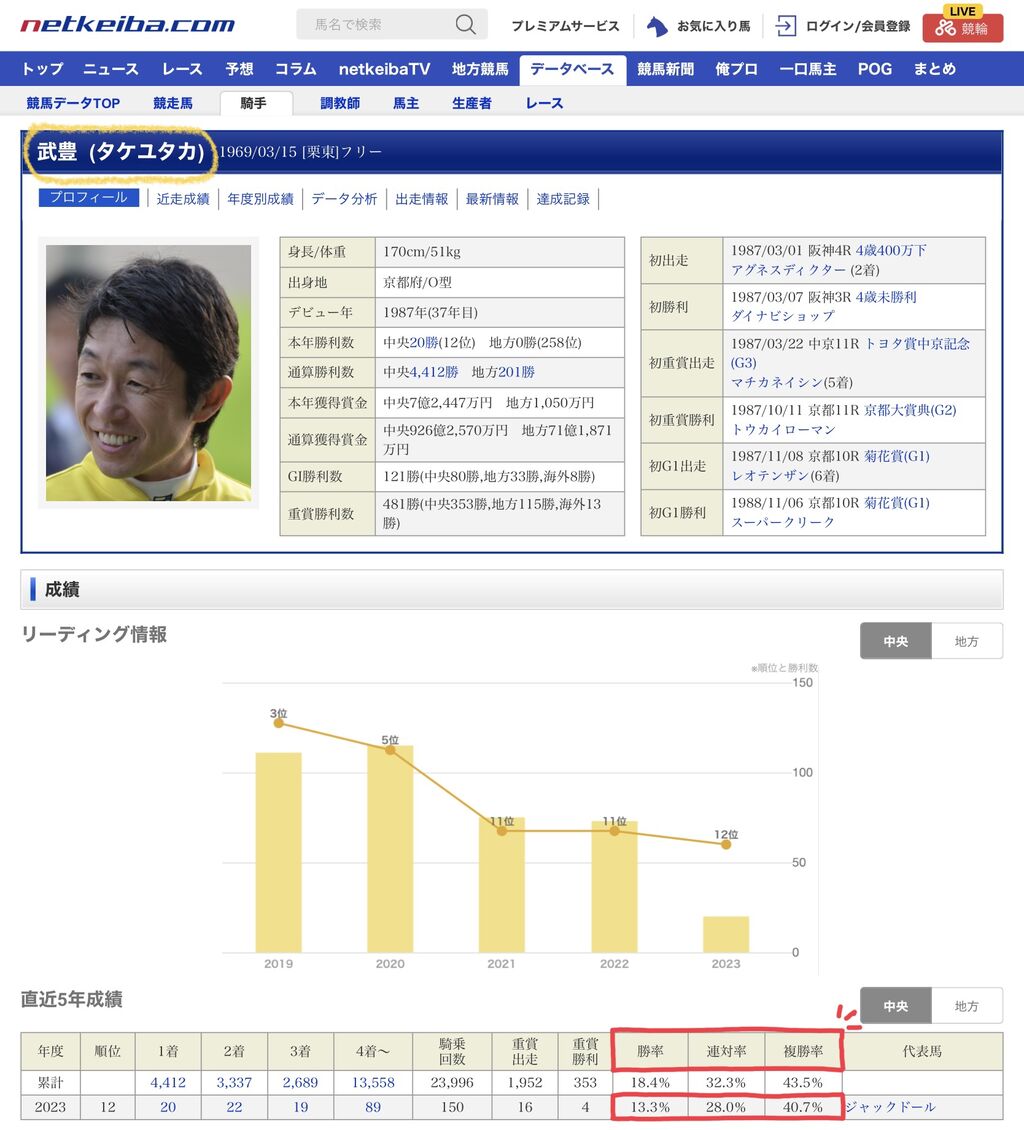This screenshot has width=1024, height=1130.
Task: Switch to 競走馬 sub-tab
Action: coord(173,103)
